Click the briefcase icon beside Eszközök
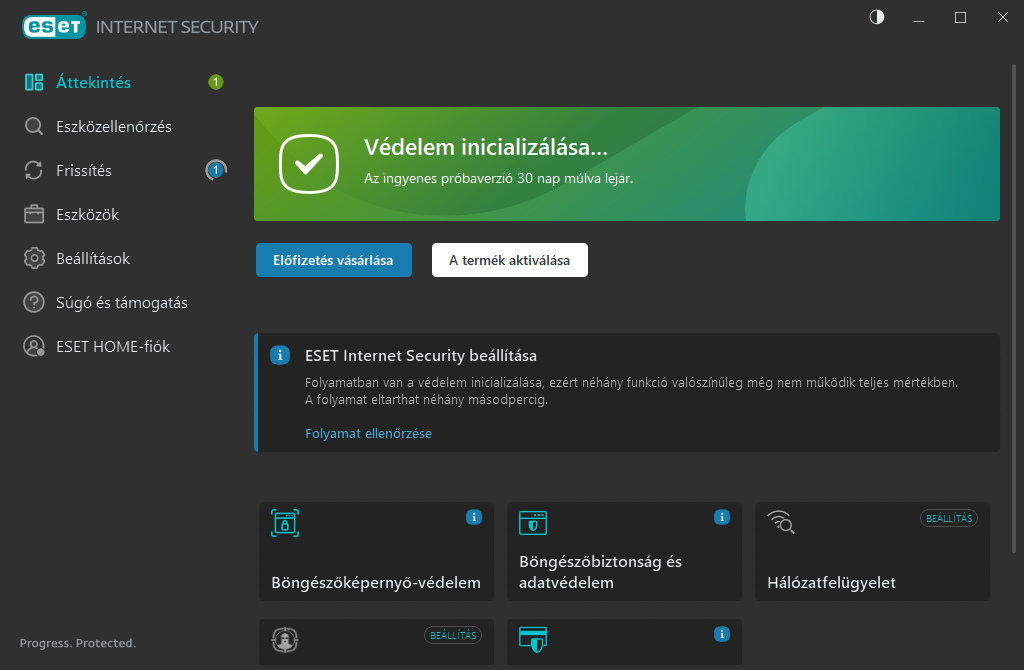The height and width of the screenshot is (670, 1024). point(34,214)
